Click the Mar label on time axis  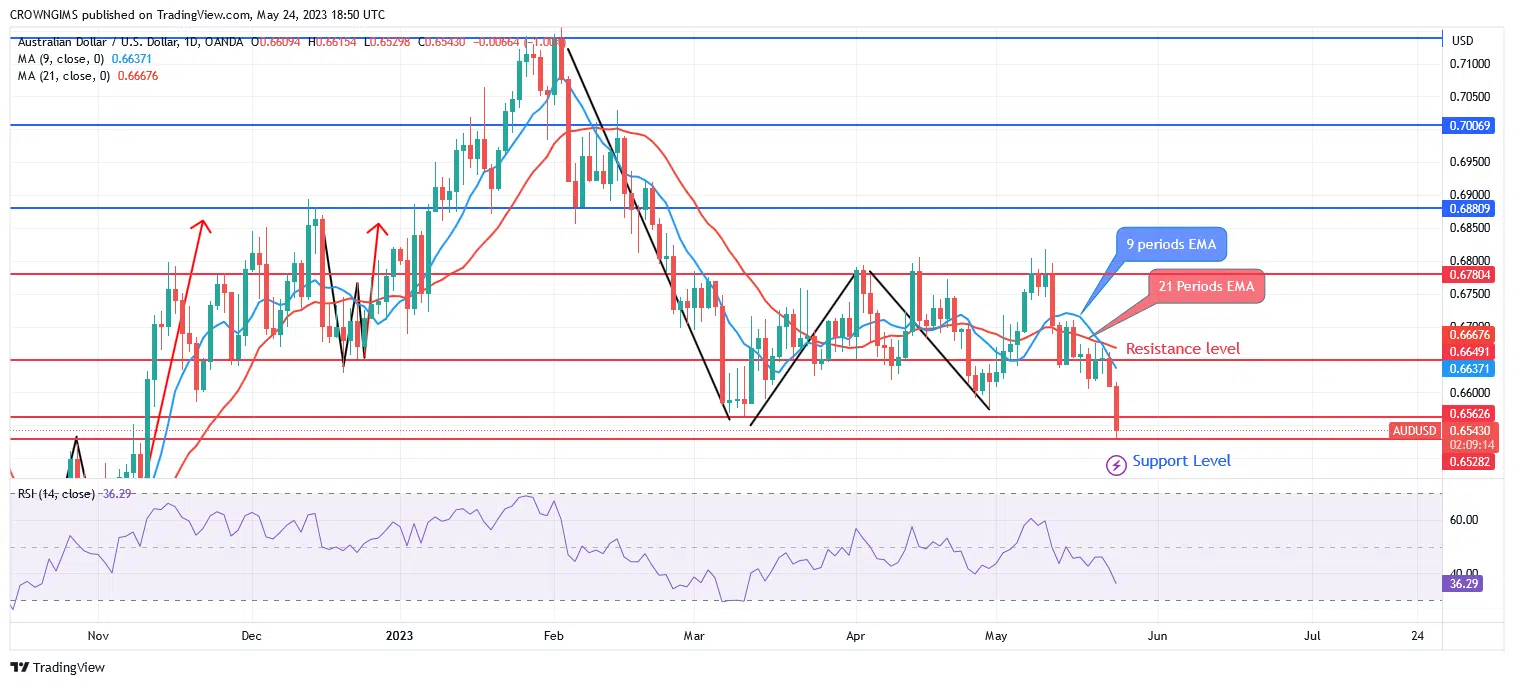tap(693, 636)
